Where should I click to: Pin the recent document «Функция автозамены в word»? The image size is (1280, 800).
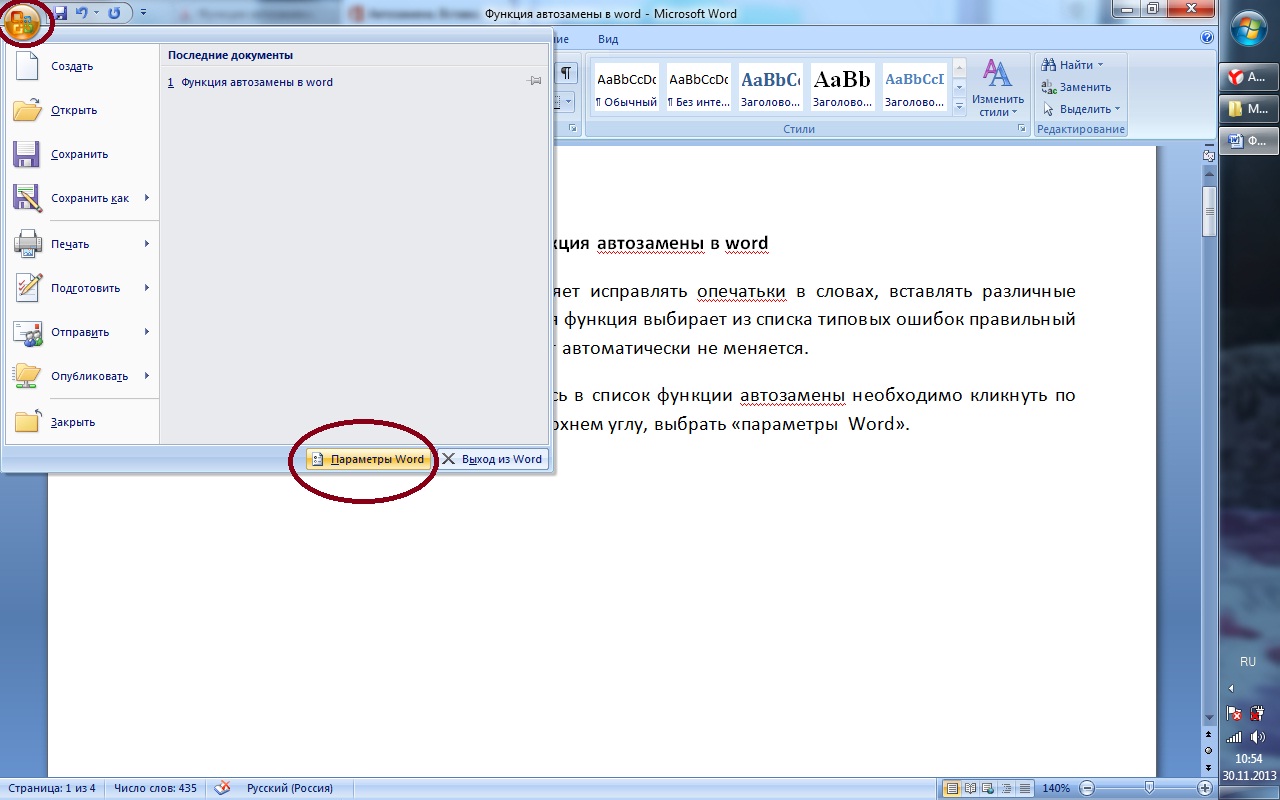click(534, 82)
